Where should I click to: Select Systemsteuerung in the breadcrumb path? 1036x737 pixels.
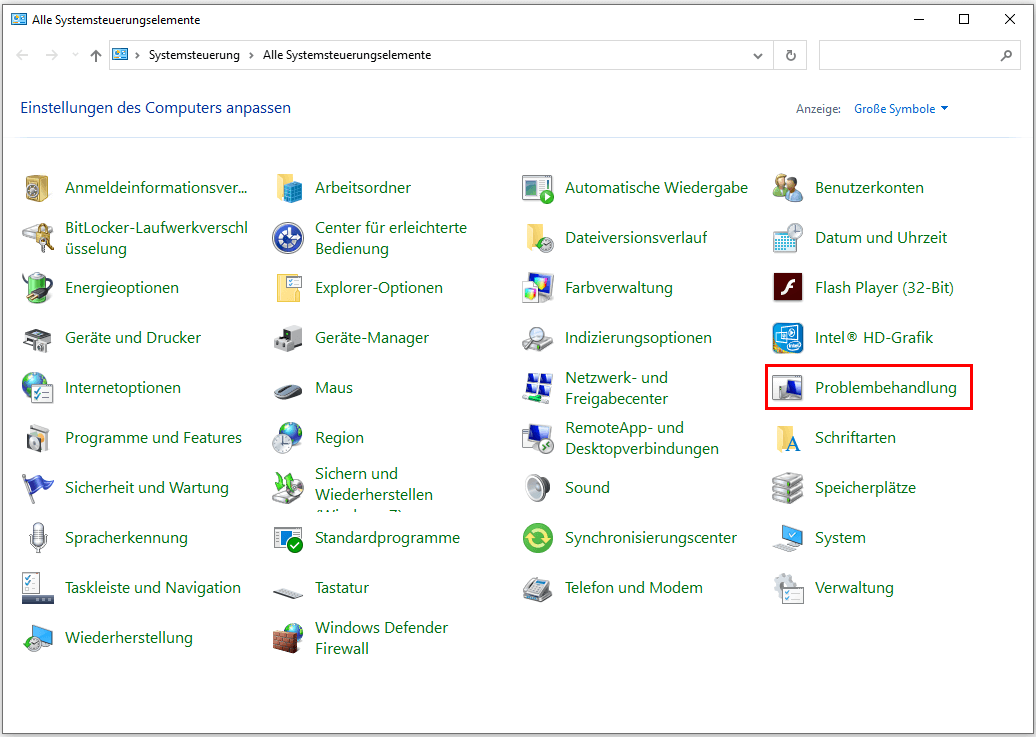coord(194,56)
